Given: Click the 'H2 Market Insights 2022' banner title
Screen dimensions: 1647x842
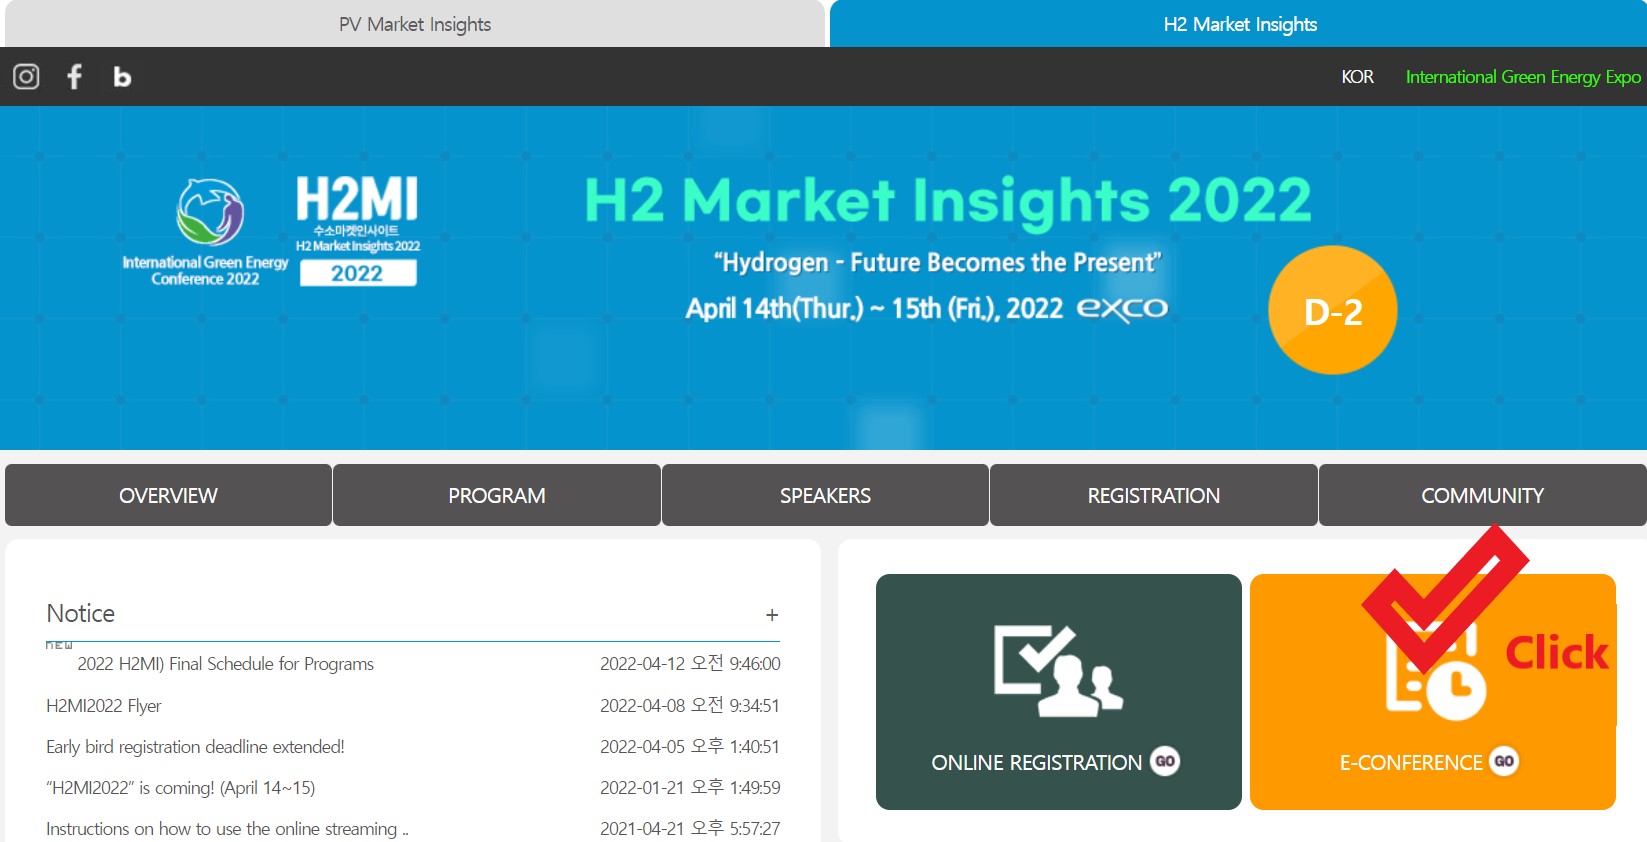Looking at the screenshot, I should [x=947, y=200].
